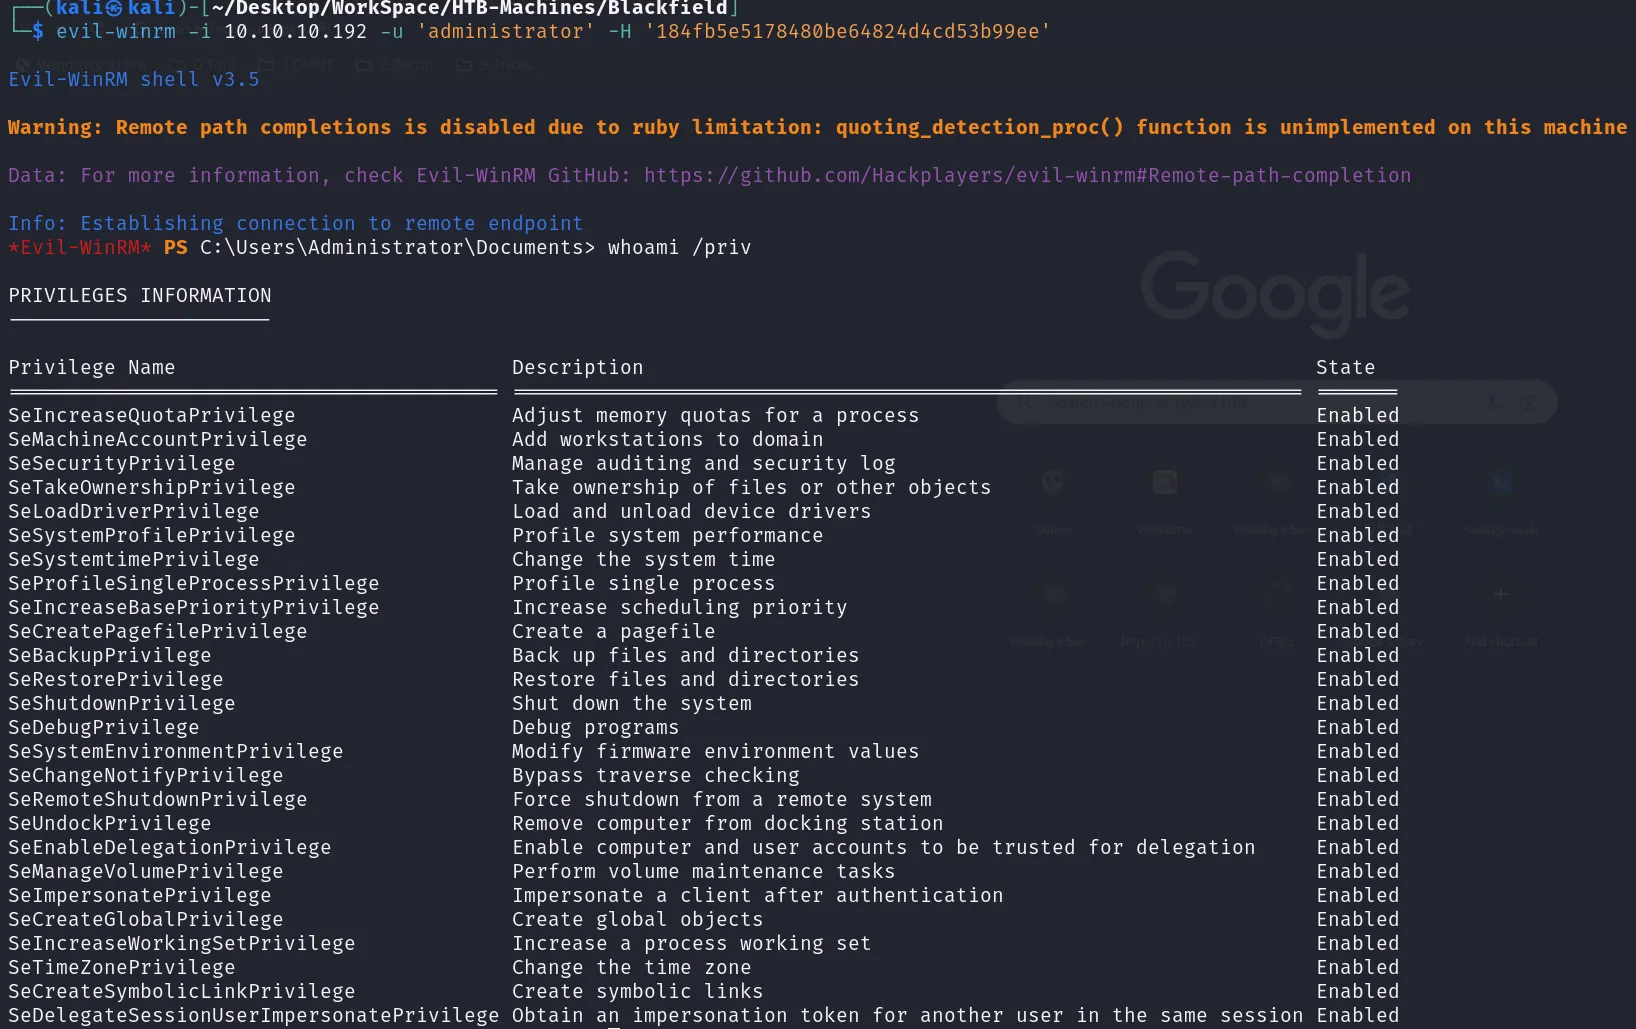Click 'Take ownership of files or other objects'
Image resolution: width=1636 pixels, height=1029 pixels.
pyautogui.click(x=751, y=488)
